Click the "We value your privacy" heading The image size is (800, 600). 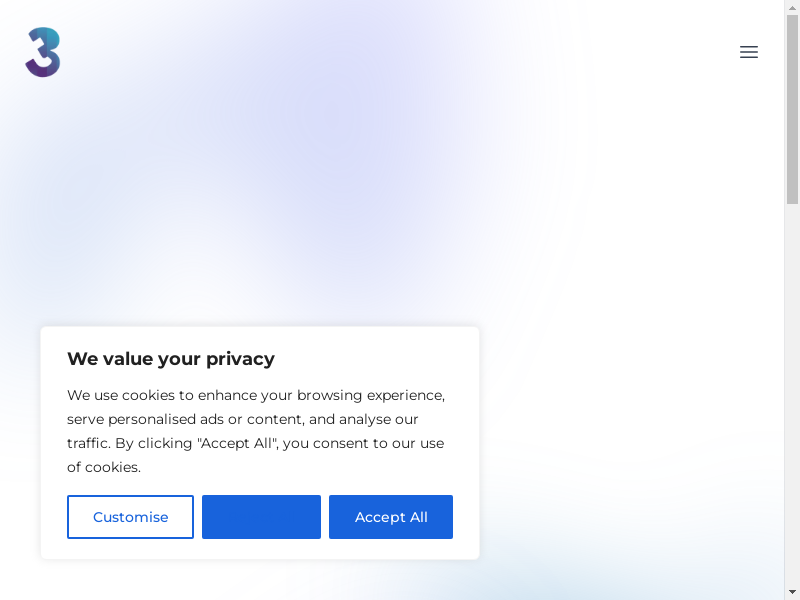click(x=171, y=359)
